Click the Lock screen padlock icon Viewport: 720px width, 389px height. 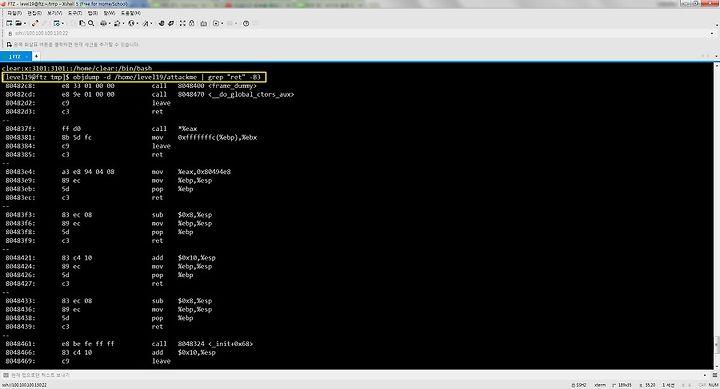tap(191, 23)
